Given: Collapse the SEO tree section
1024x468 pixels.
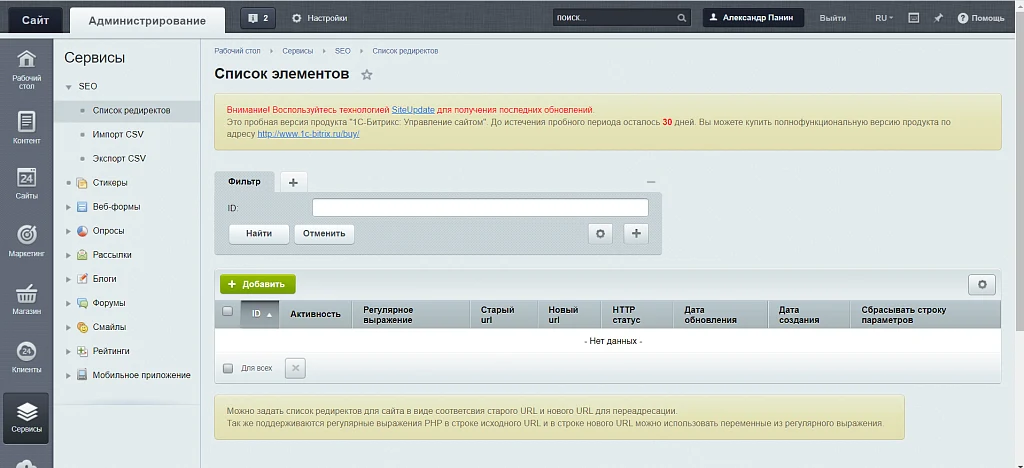Looking at the screenshot, I should (69, 87).
